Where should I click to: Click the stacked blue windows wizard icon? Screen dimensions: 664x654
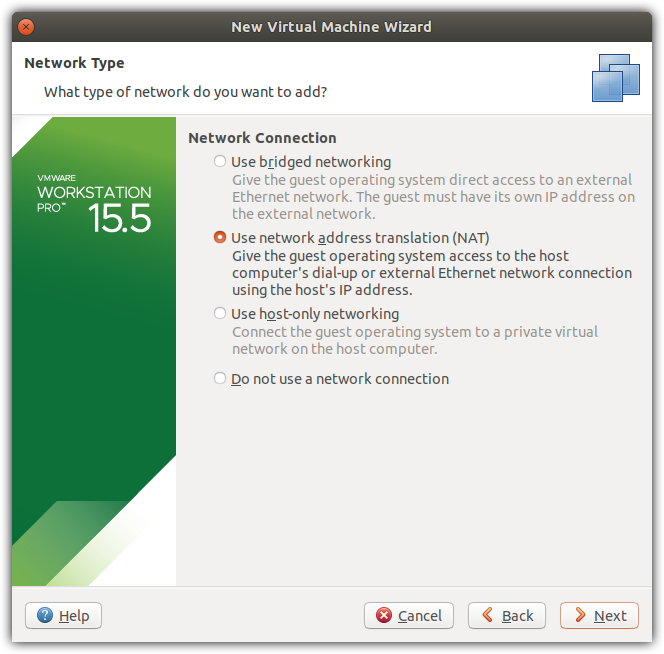(x=616, y=78)
